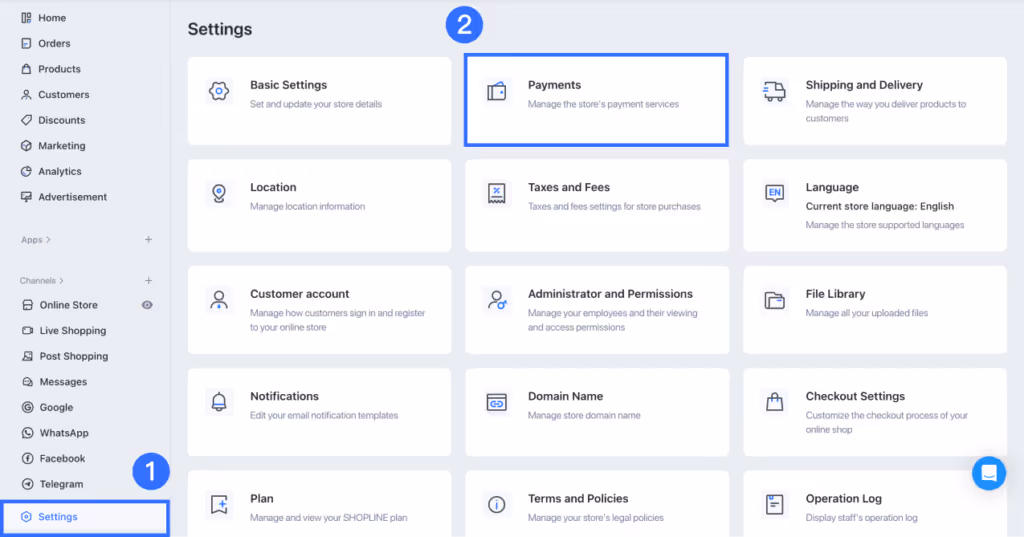Viewport: 1024px width, 537px height.
Task: Open Taxes and Fees settings title
Action: click(569, 187)
